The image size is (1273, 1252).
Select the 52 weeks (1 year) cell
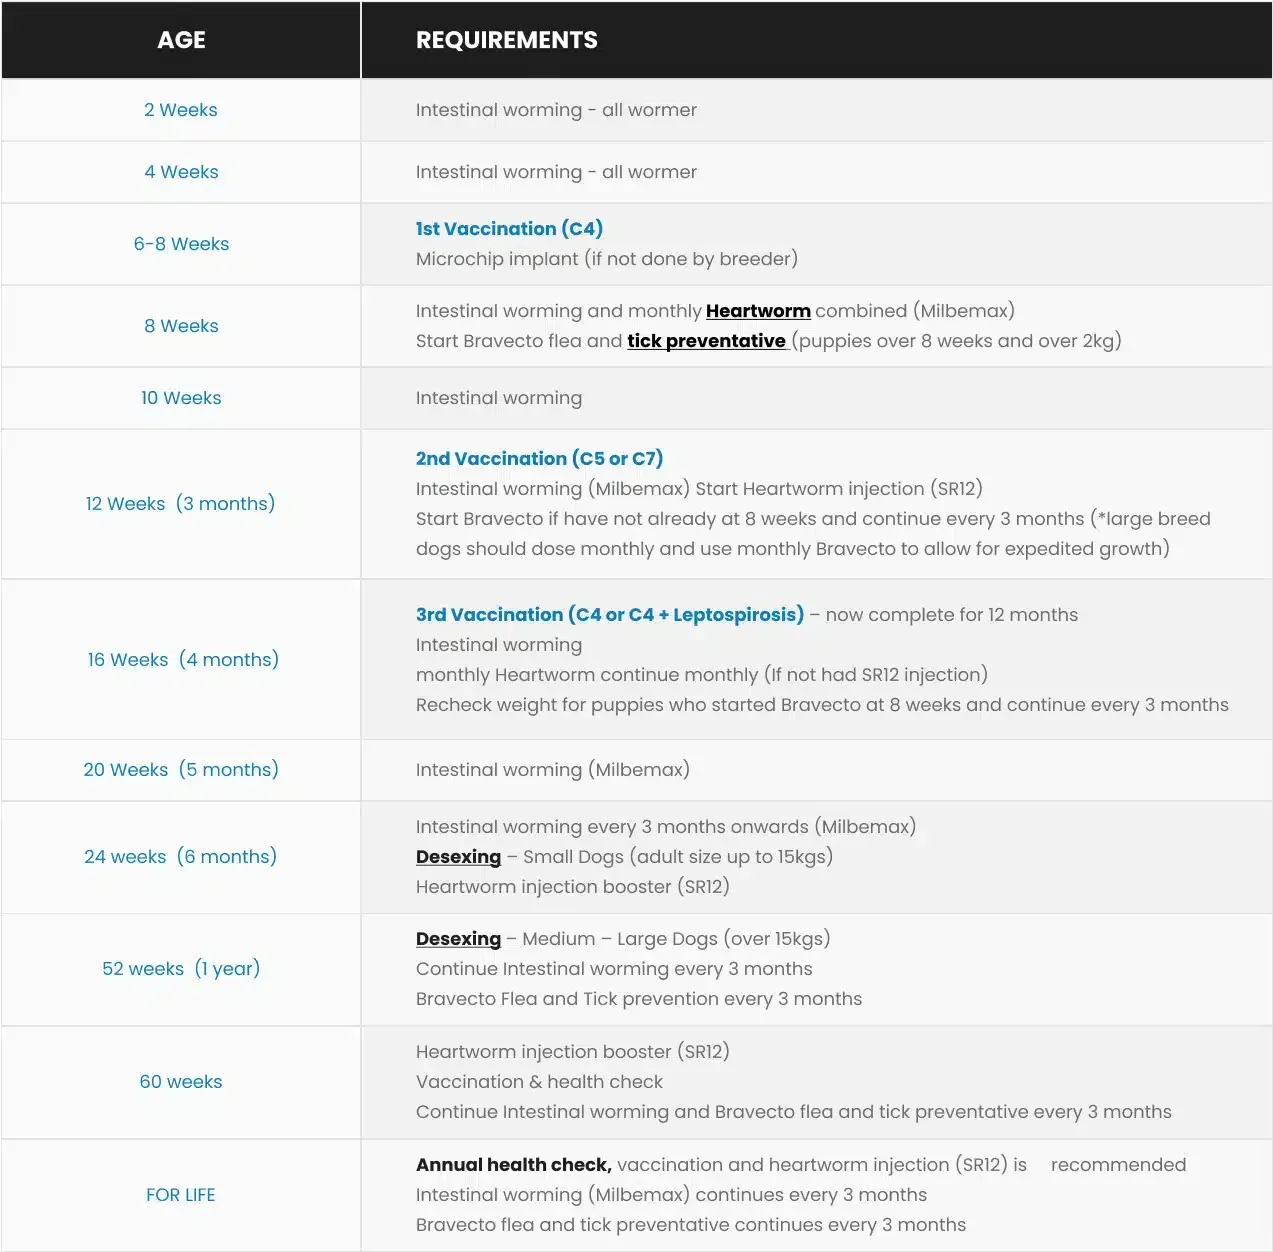181,969
